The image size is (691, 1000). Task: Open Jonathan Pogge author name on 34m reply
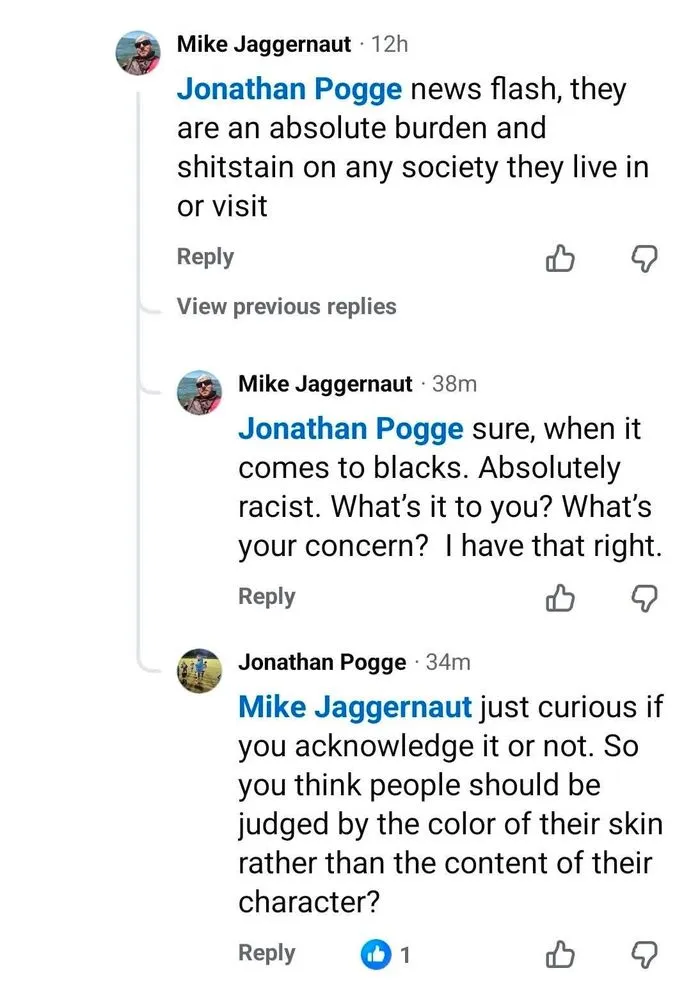322,662
